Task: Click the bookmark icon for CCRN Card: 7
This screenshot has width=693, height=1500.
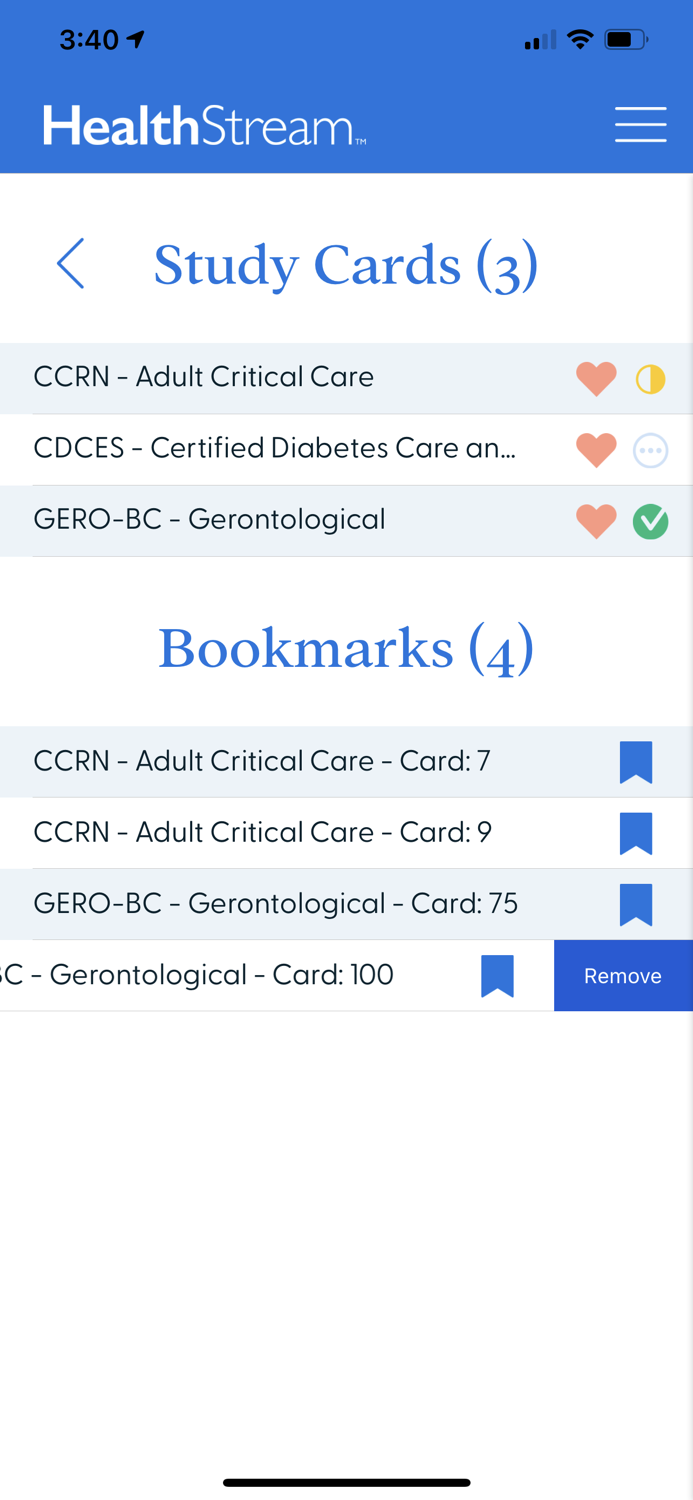Action: (x=637, y=761)
